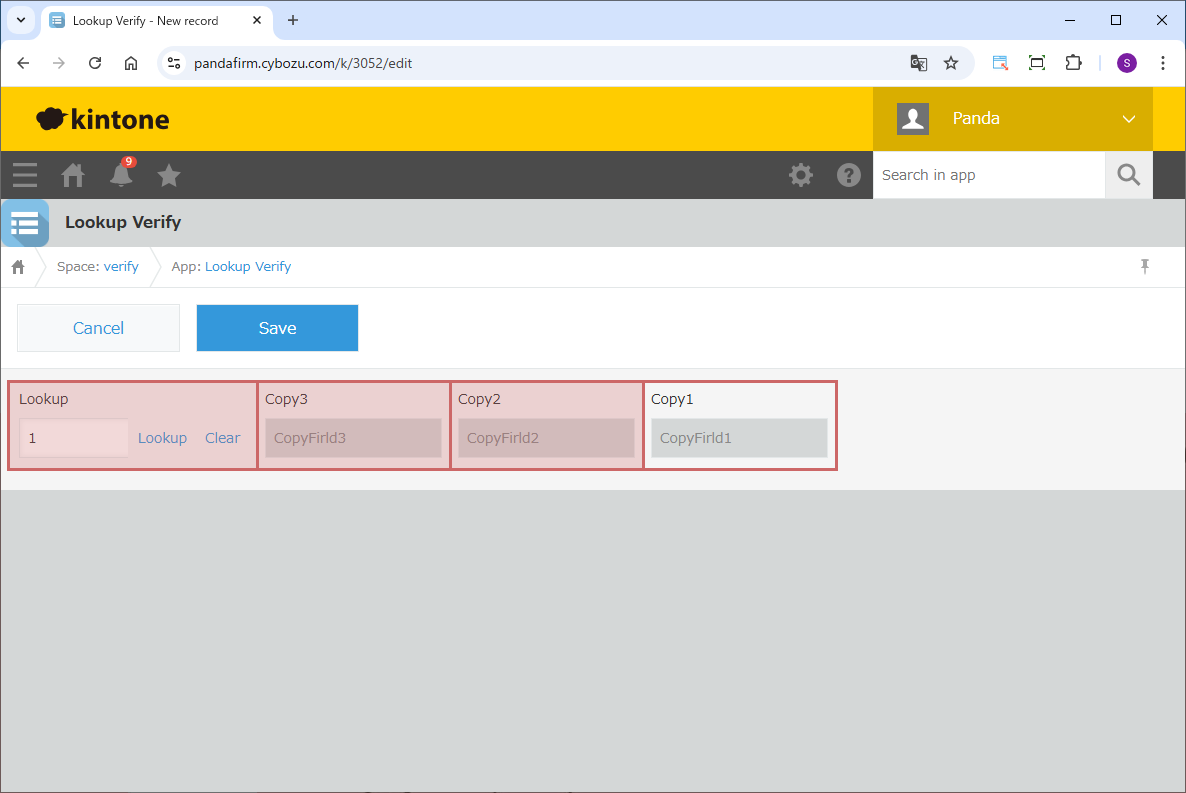Viewport: 1186px width, 793px height.
Task: Go to kintone portal home icon
Action: [x=73, y=175]
